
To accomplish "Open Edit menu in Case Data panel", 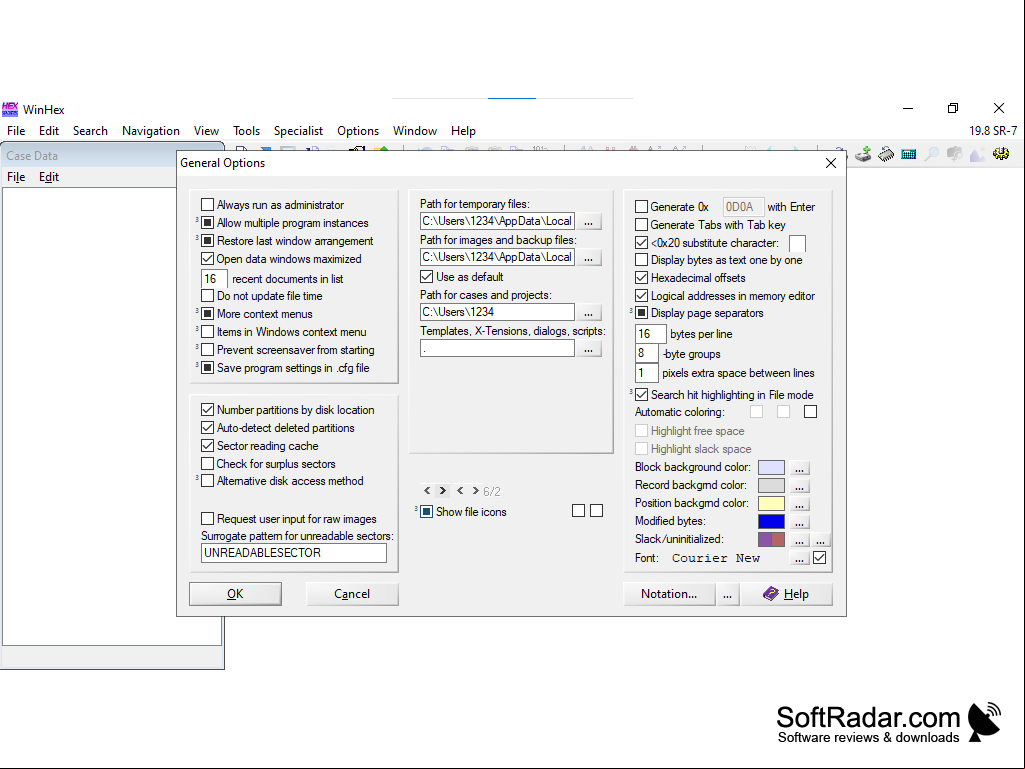I will 48,177.
